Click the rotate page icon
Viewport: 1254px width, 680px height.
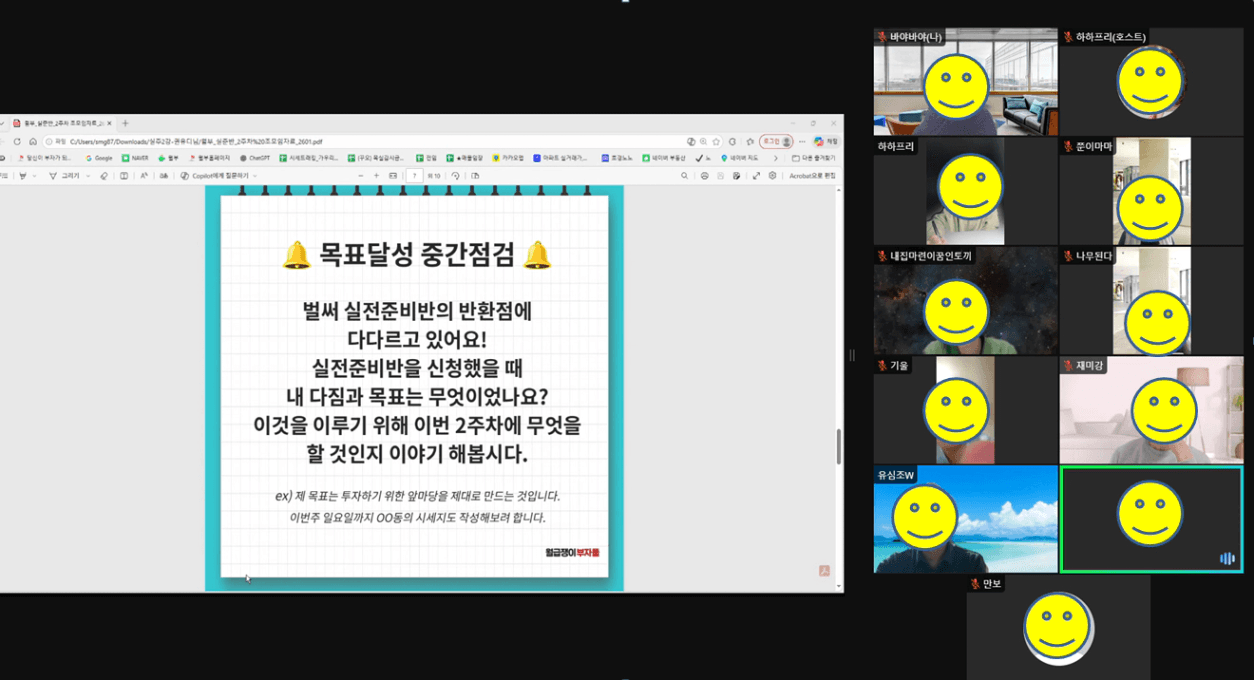point(456,176)
